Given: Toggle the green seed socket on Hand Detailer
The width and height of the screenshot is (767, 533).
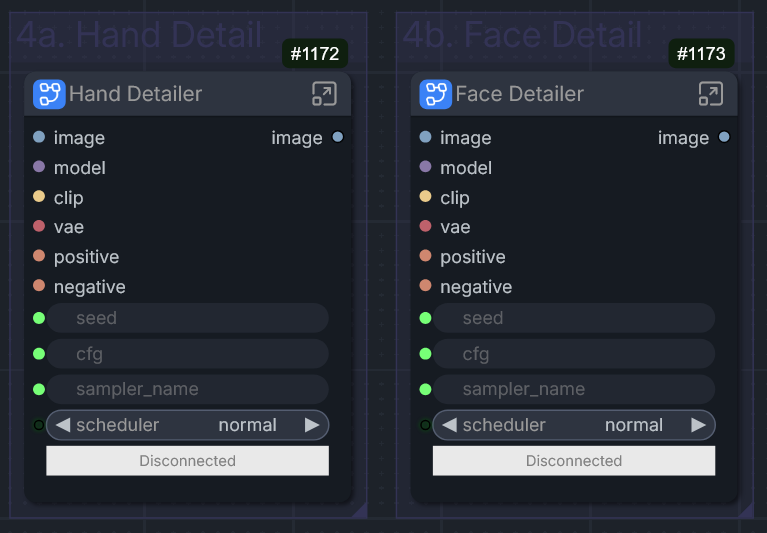Looking at the screenshot, I should tap(39, 318).
